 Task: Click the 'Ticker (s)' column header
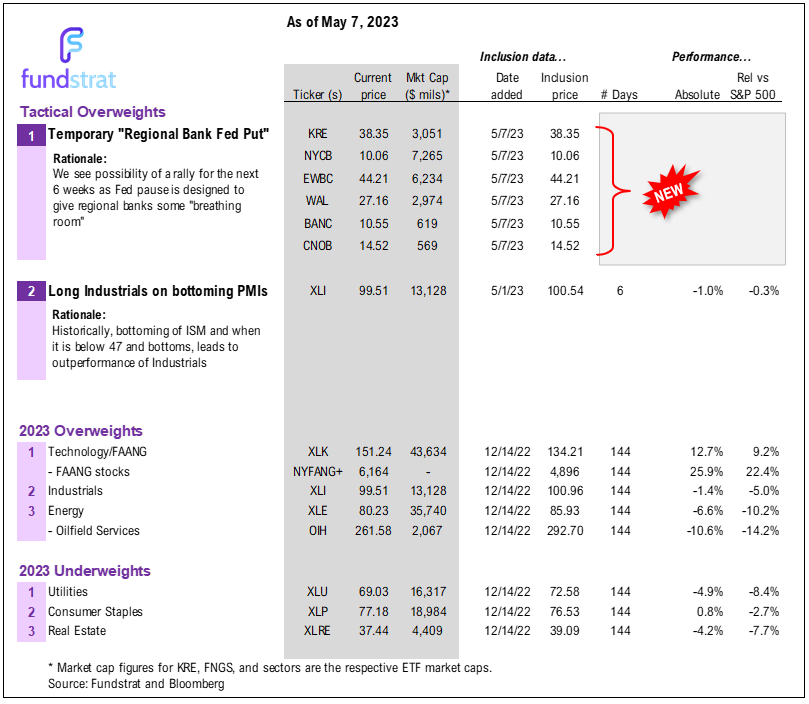point(318,95)
